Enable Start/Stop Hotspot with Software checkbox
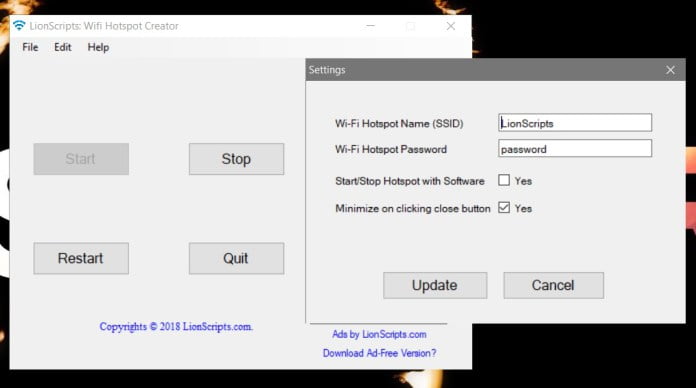 tap(504, 180)
